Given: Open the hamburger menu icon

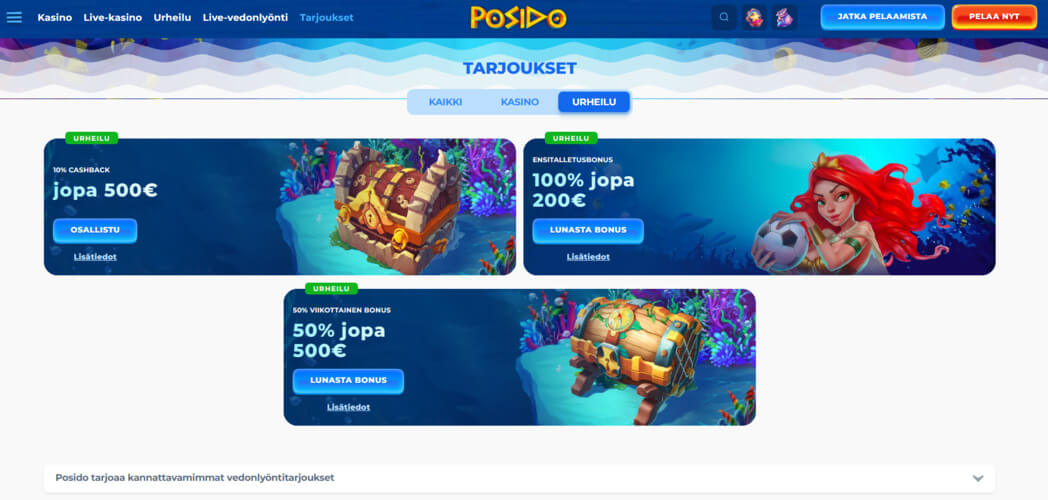Looking at the screenshot, I should [x=14, y=17].
